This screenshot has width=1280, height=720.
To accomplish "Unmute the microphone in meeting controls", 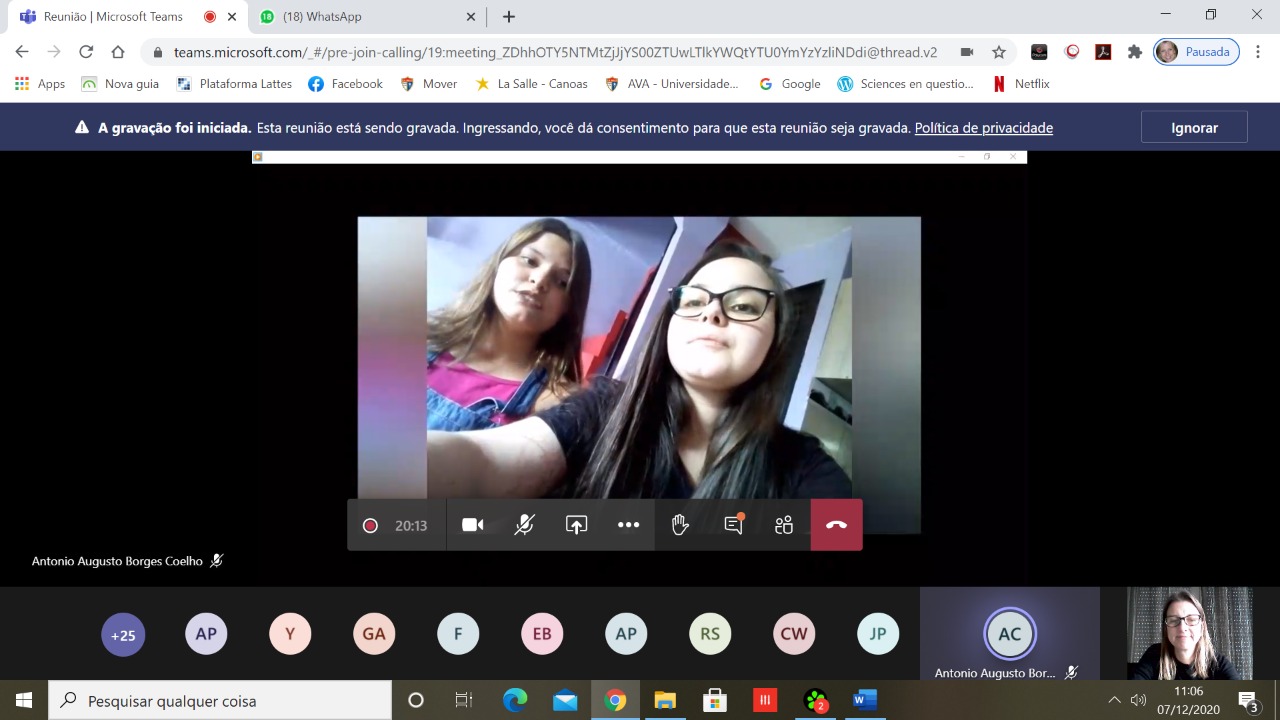I will click(524, 525).
